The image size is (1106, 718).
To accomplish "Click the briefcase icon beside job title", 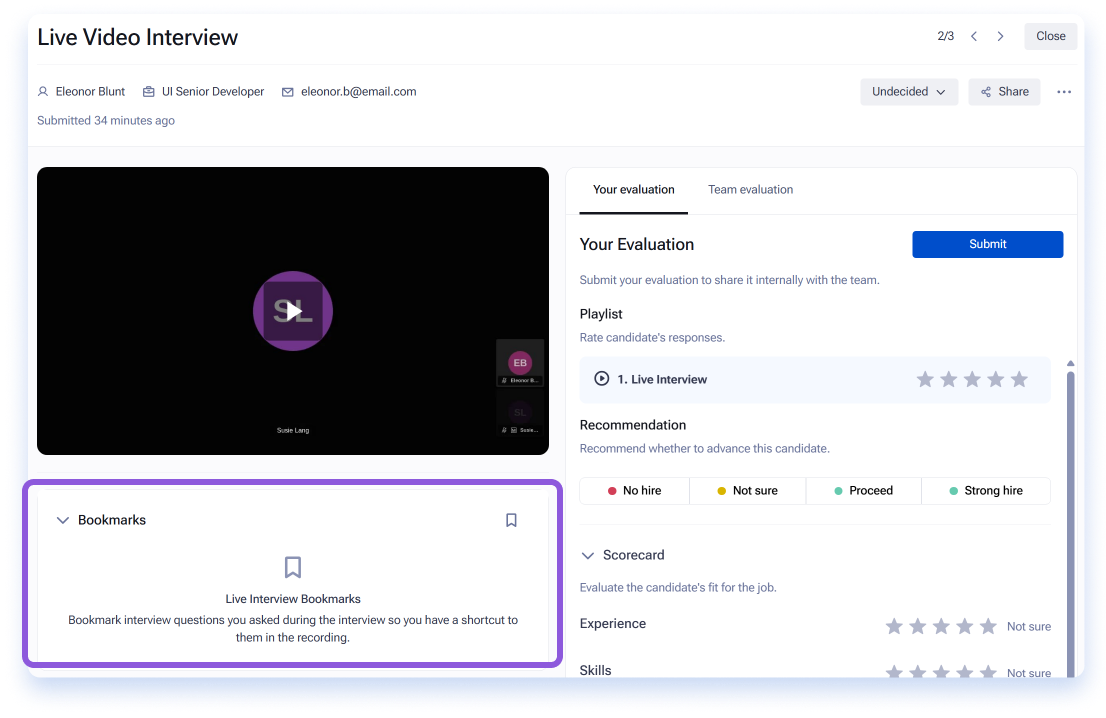I will (x=149, y=92).
